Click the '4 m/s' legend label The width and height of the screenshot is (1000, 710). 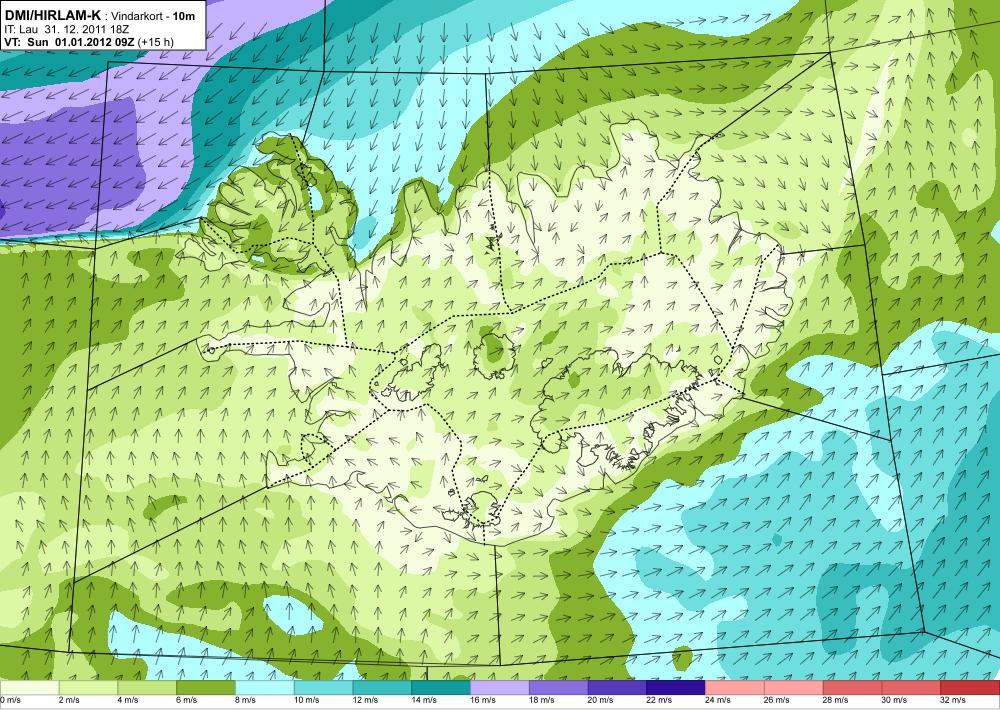(128, 700)
